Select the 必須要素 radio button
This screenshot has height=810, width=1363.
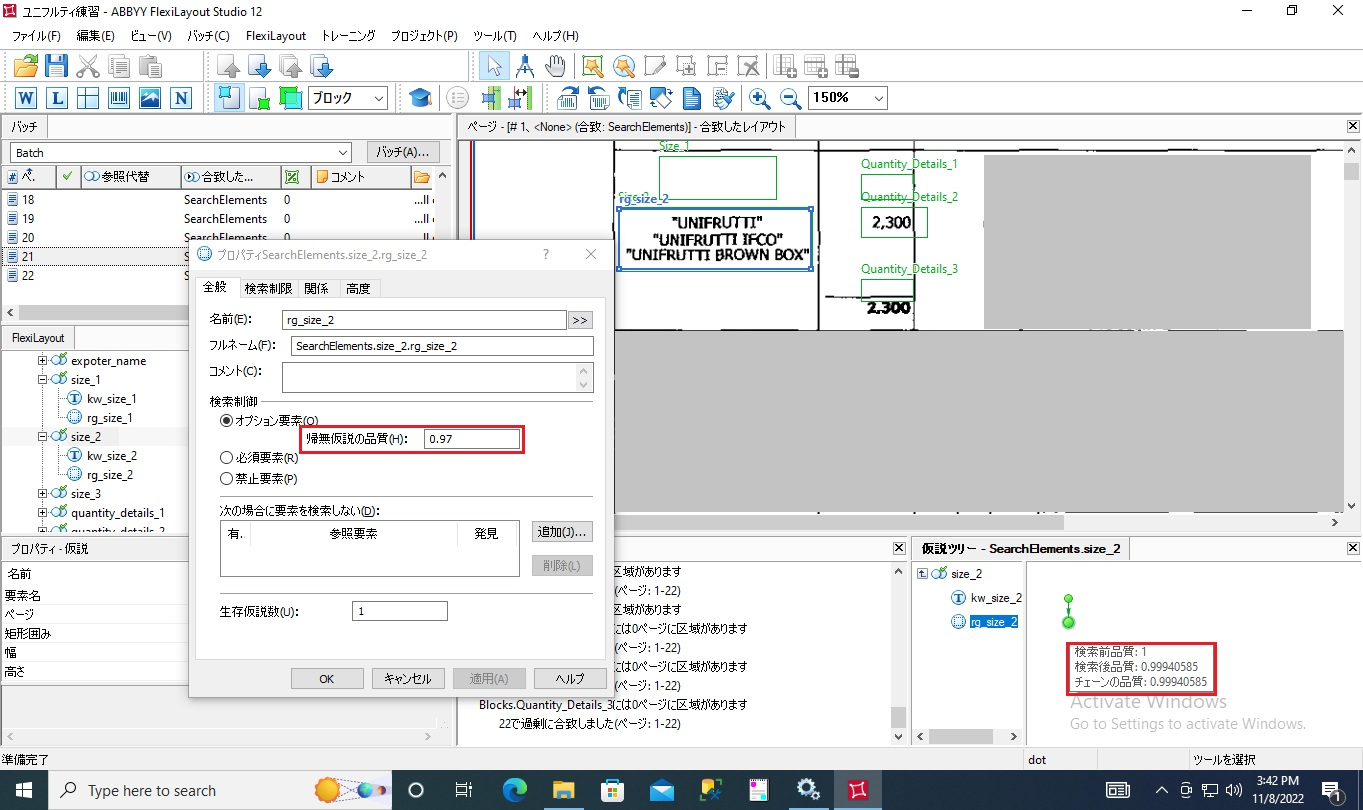pos(227,458)
